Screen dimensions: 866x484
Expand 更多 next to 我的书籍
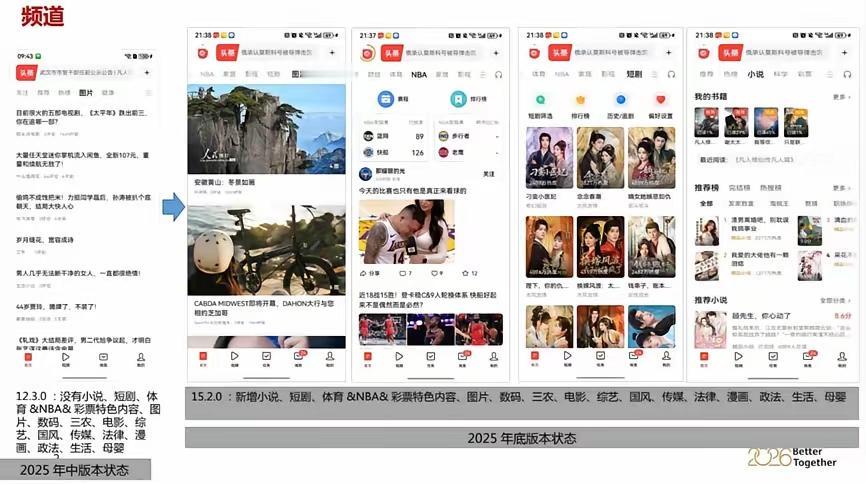click(841, 97)
